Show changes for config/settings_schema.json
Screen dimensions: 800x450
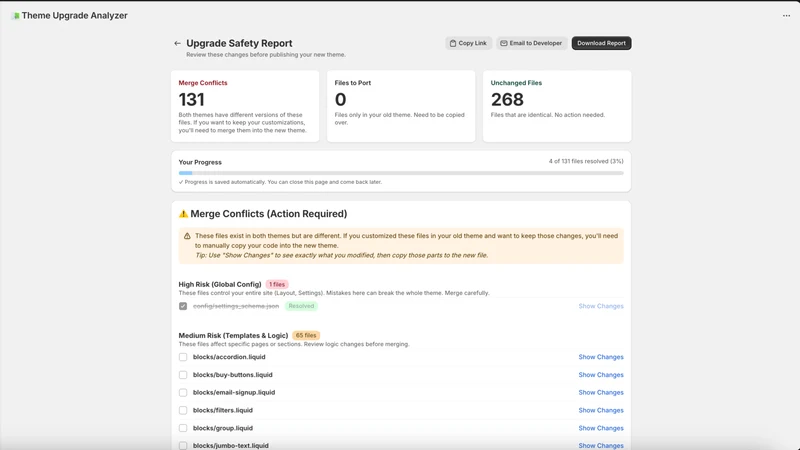601,306
